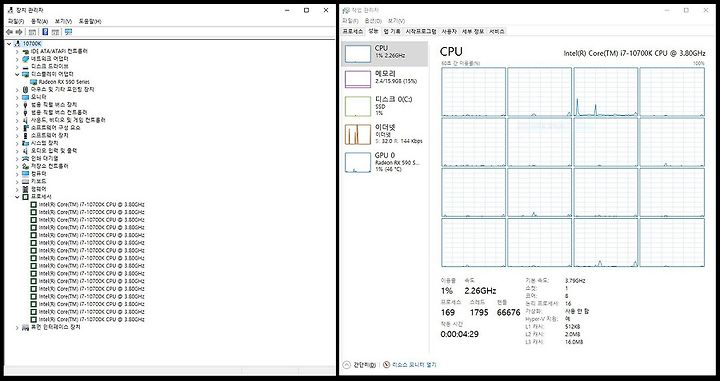Click the 간단히(D) fewer details button

360,365
